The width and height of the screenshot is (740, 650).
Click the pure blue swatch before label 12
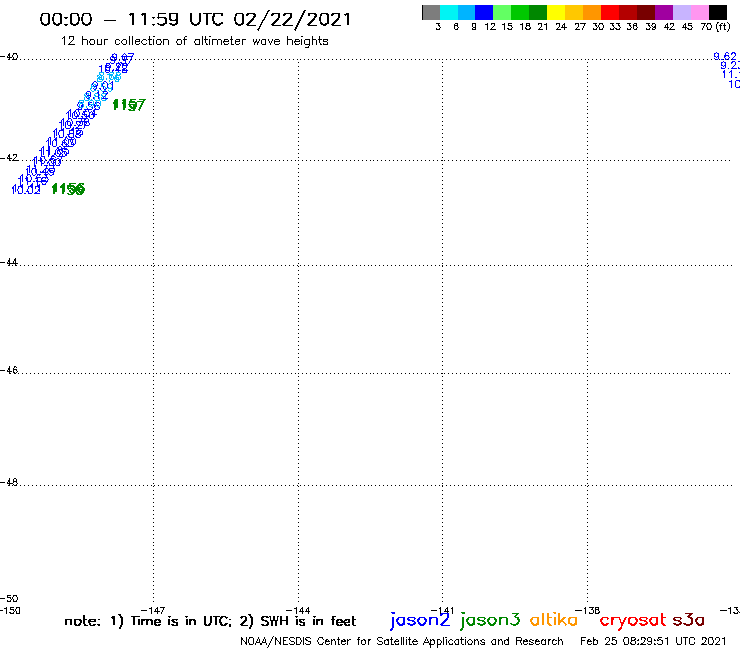(484, 12)
